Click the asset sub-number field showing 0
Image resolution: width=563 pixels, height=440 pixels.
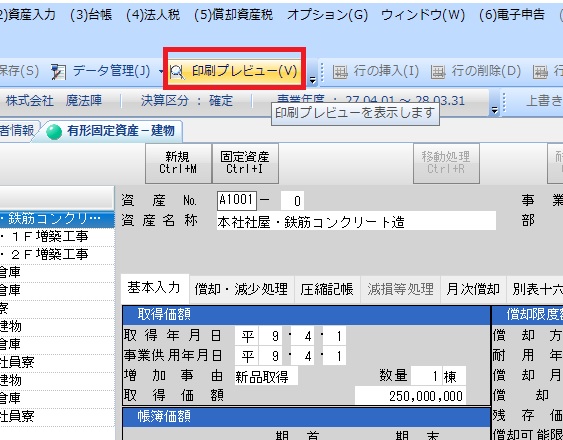292,200
